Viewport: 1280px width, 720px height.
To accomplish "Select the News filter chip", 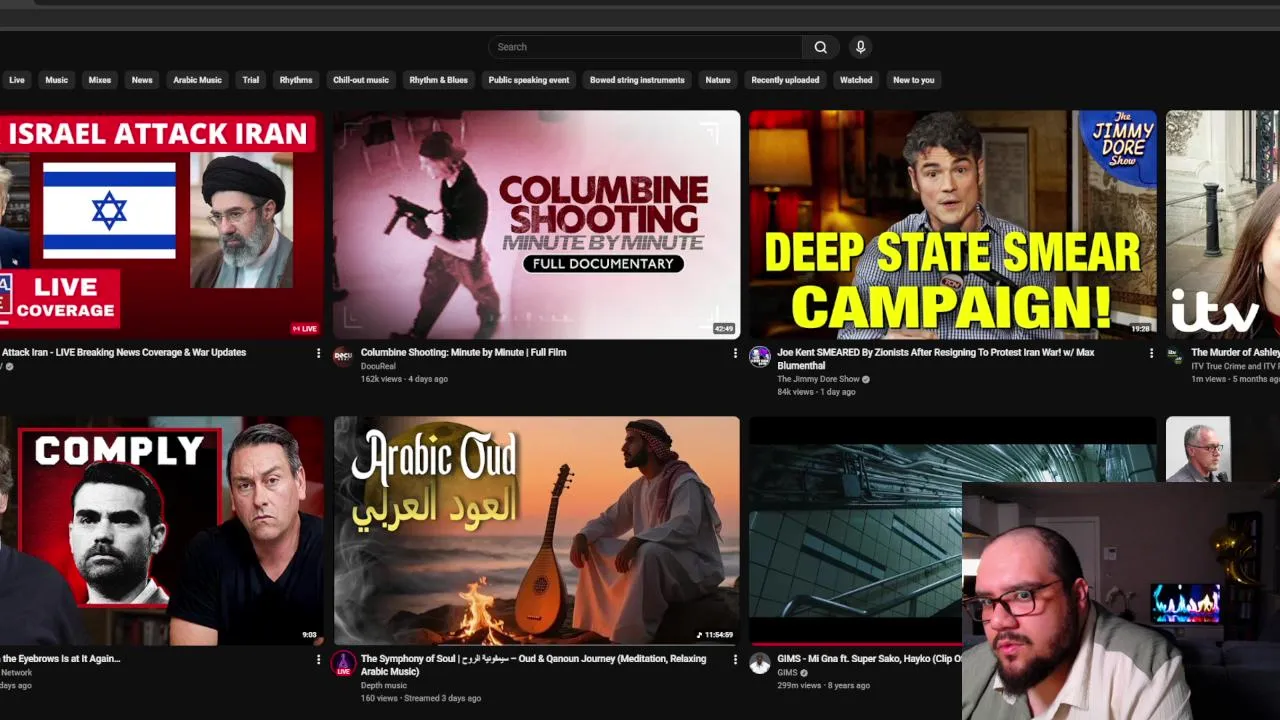I will (x=142, y=80).
